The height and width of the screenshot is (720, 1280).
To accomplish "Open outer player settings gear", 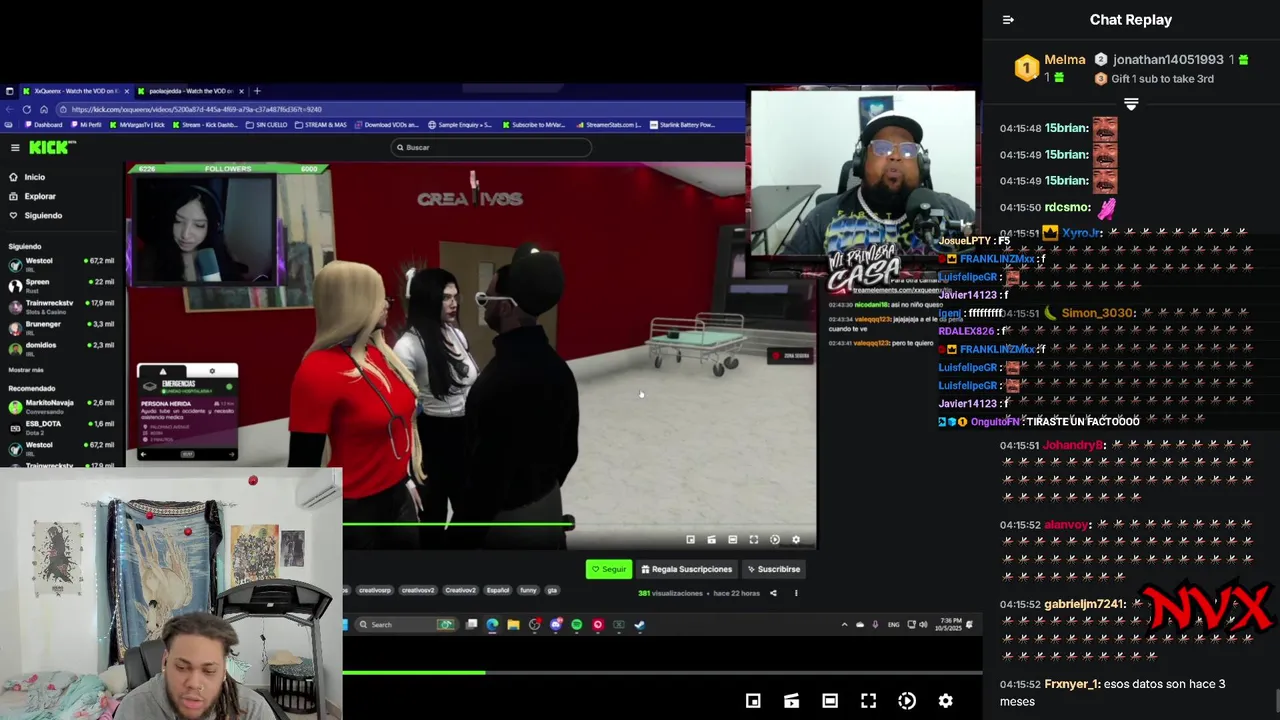I will point(945,701).
